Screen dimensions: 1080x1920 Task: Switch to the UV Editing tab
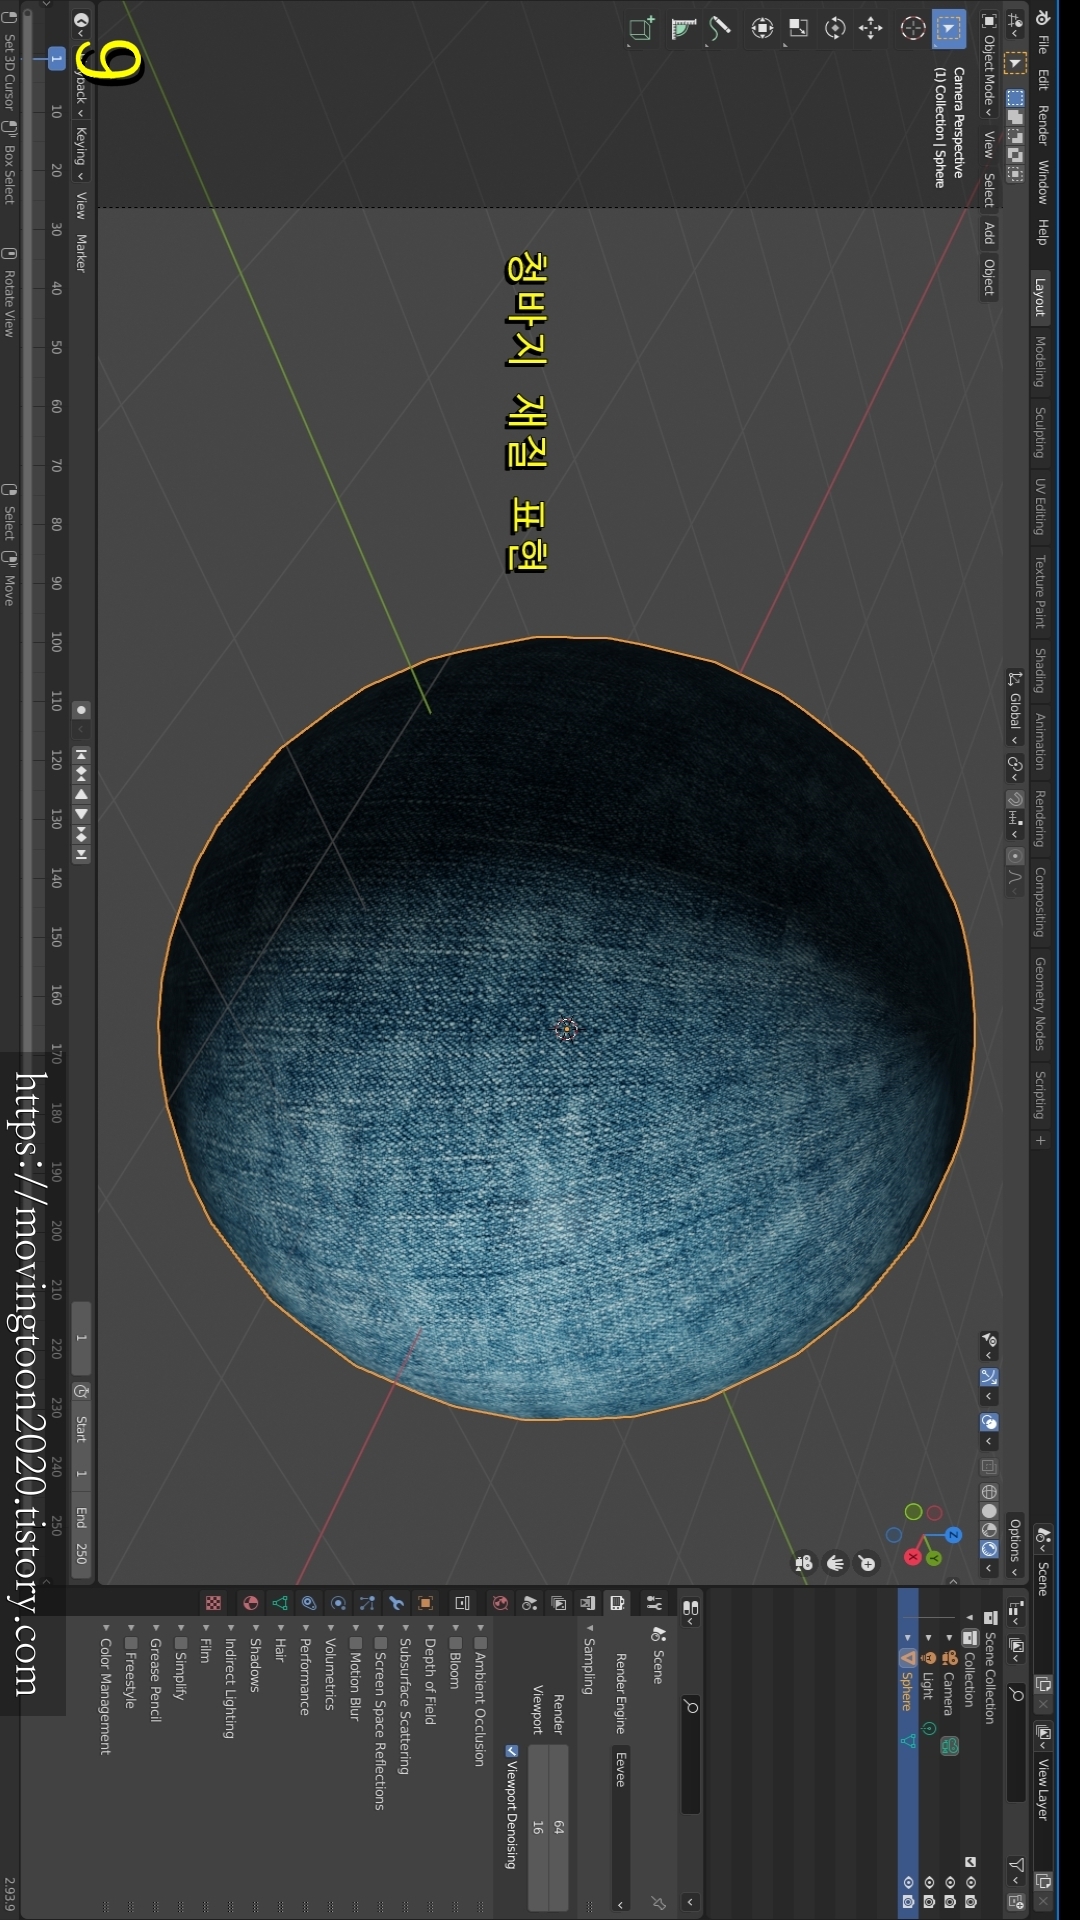(1040, 507)
